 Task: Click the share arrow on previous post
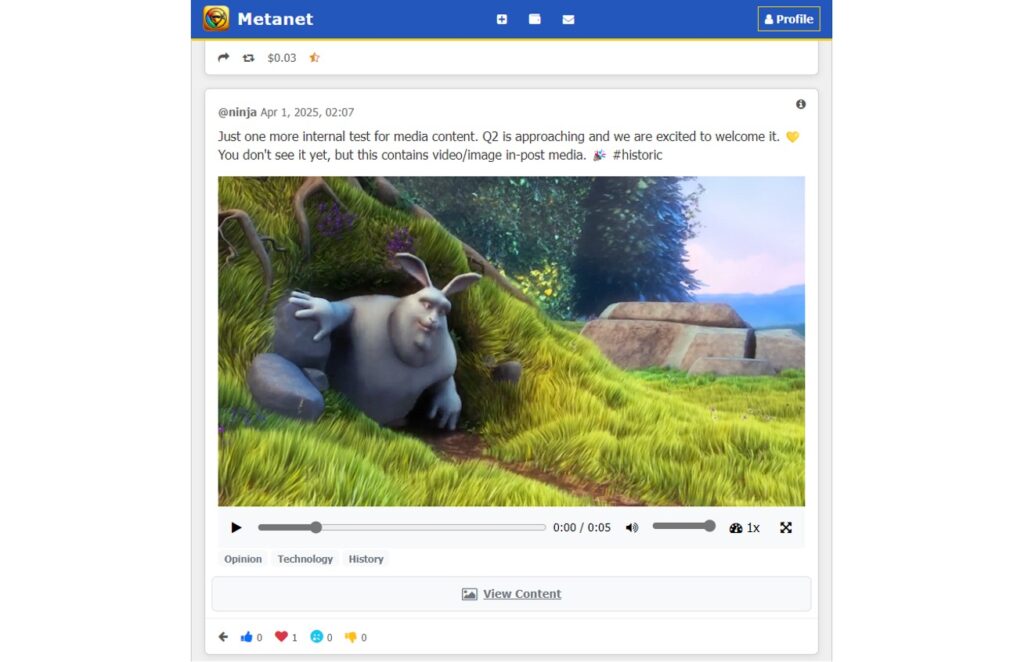223,58
